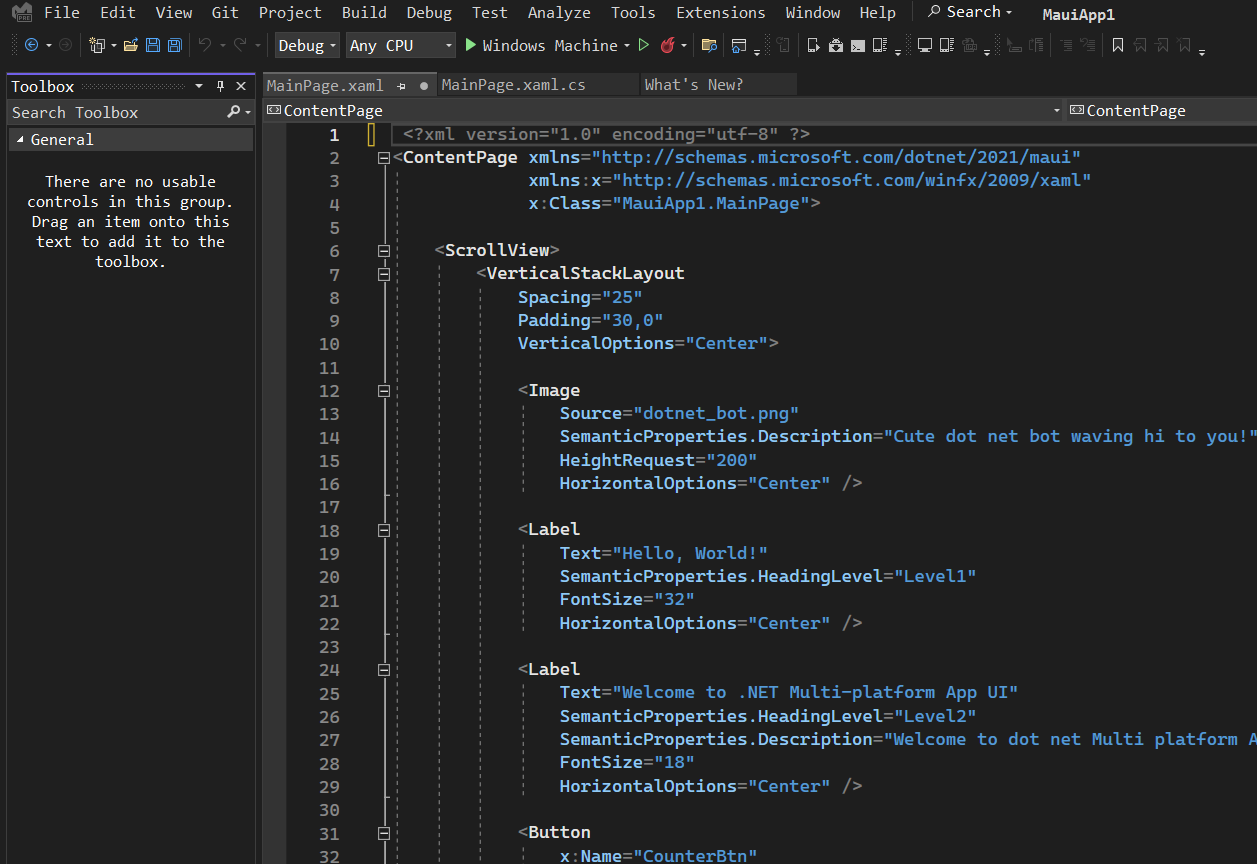Pin the MainPage.xaml tab

[401, 86]
